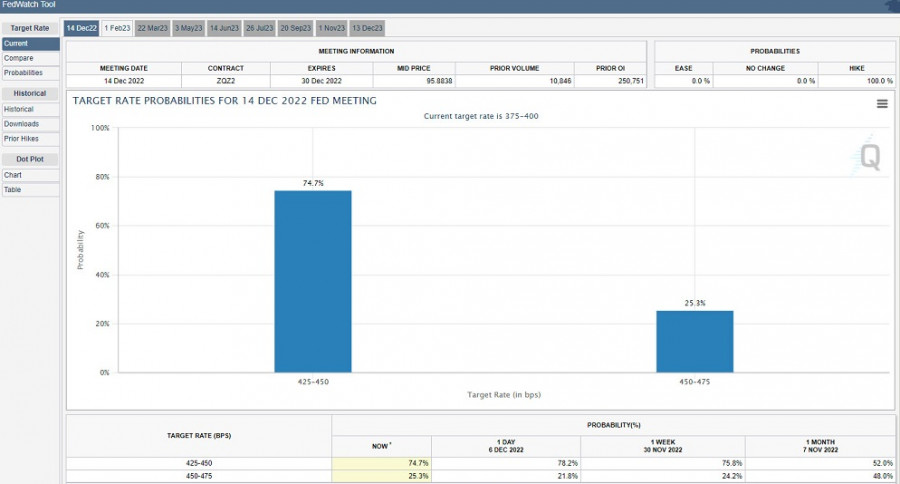The image size is (900, 484).
Task: Click Current in Target Rate sidebar
Action: click(30, 44)
